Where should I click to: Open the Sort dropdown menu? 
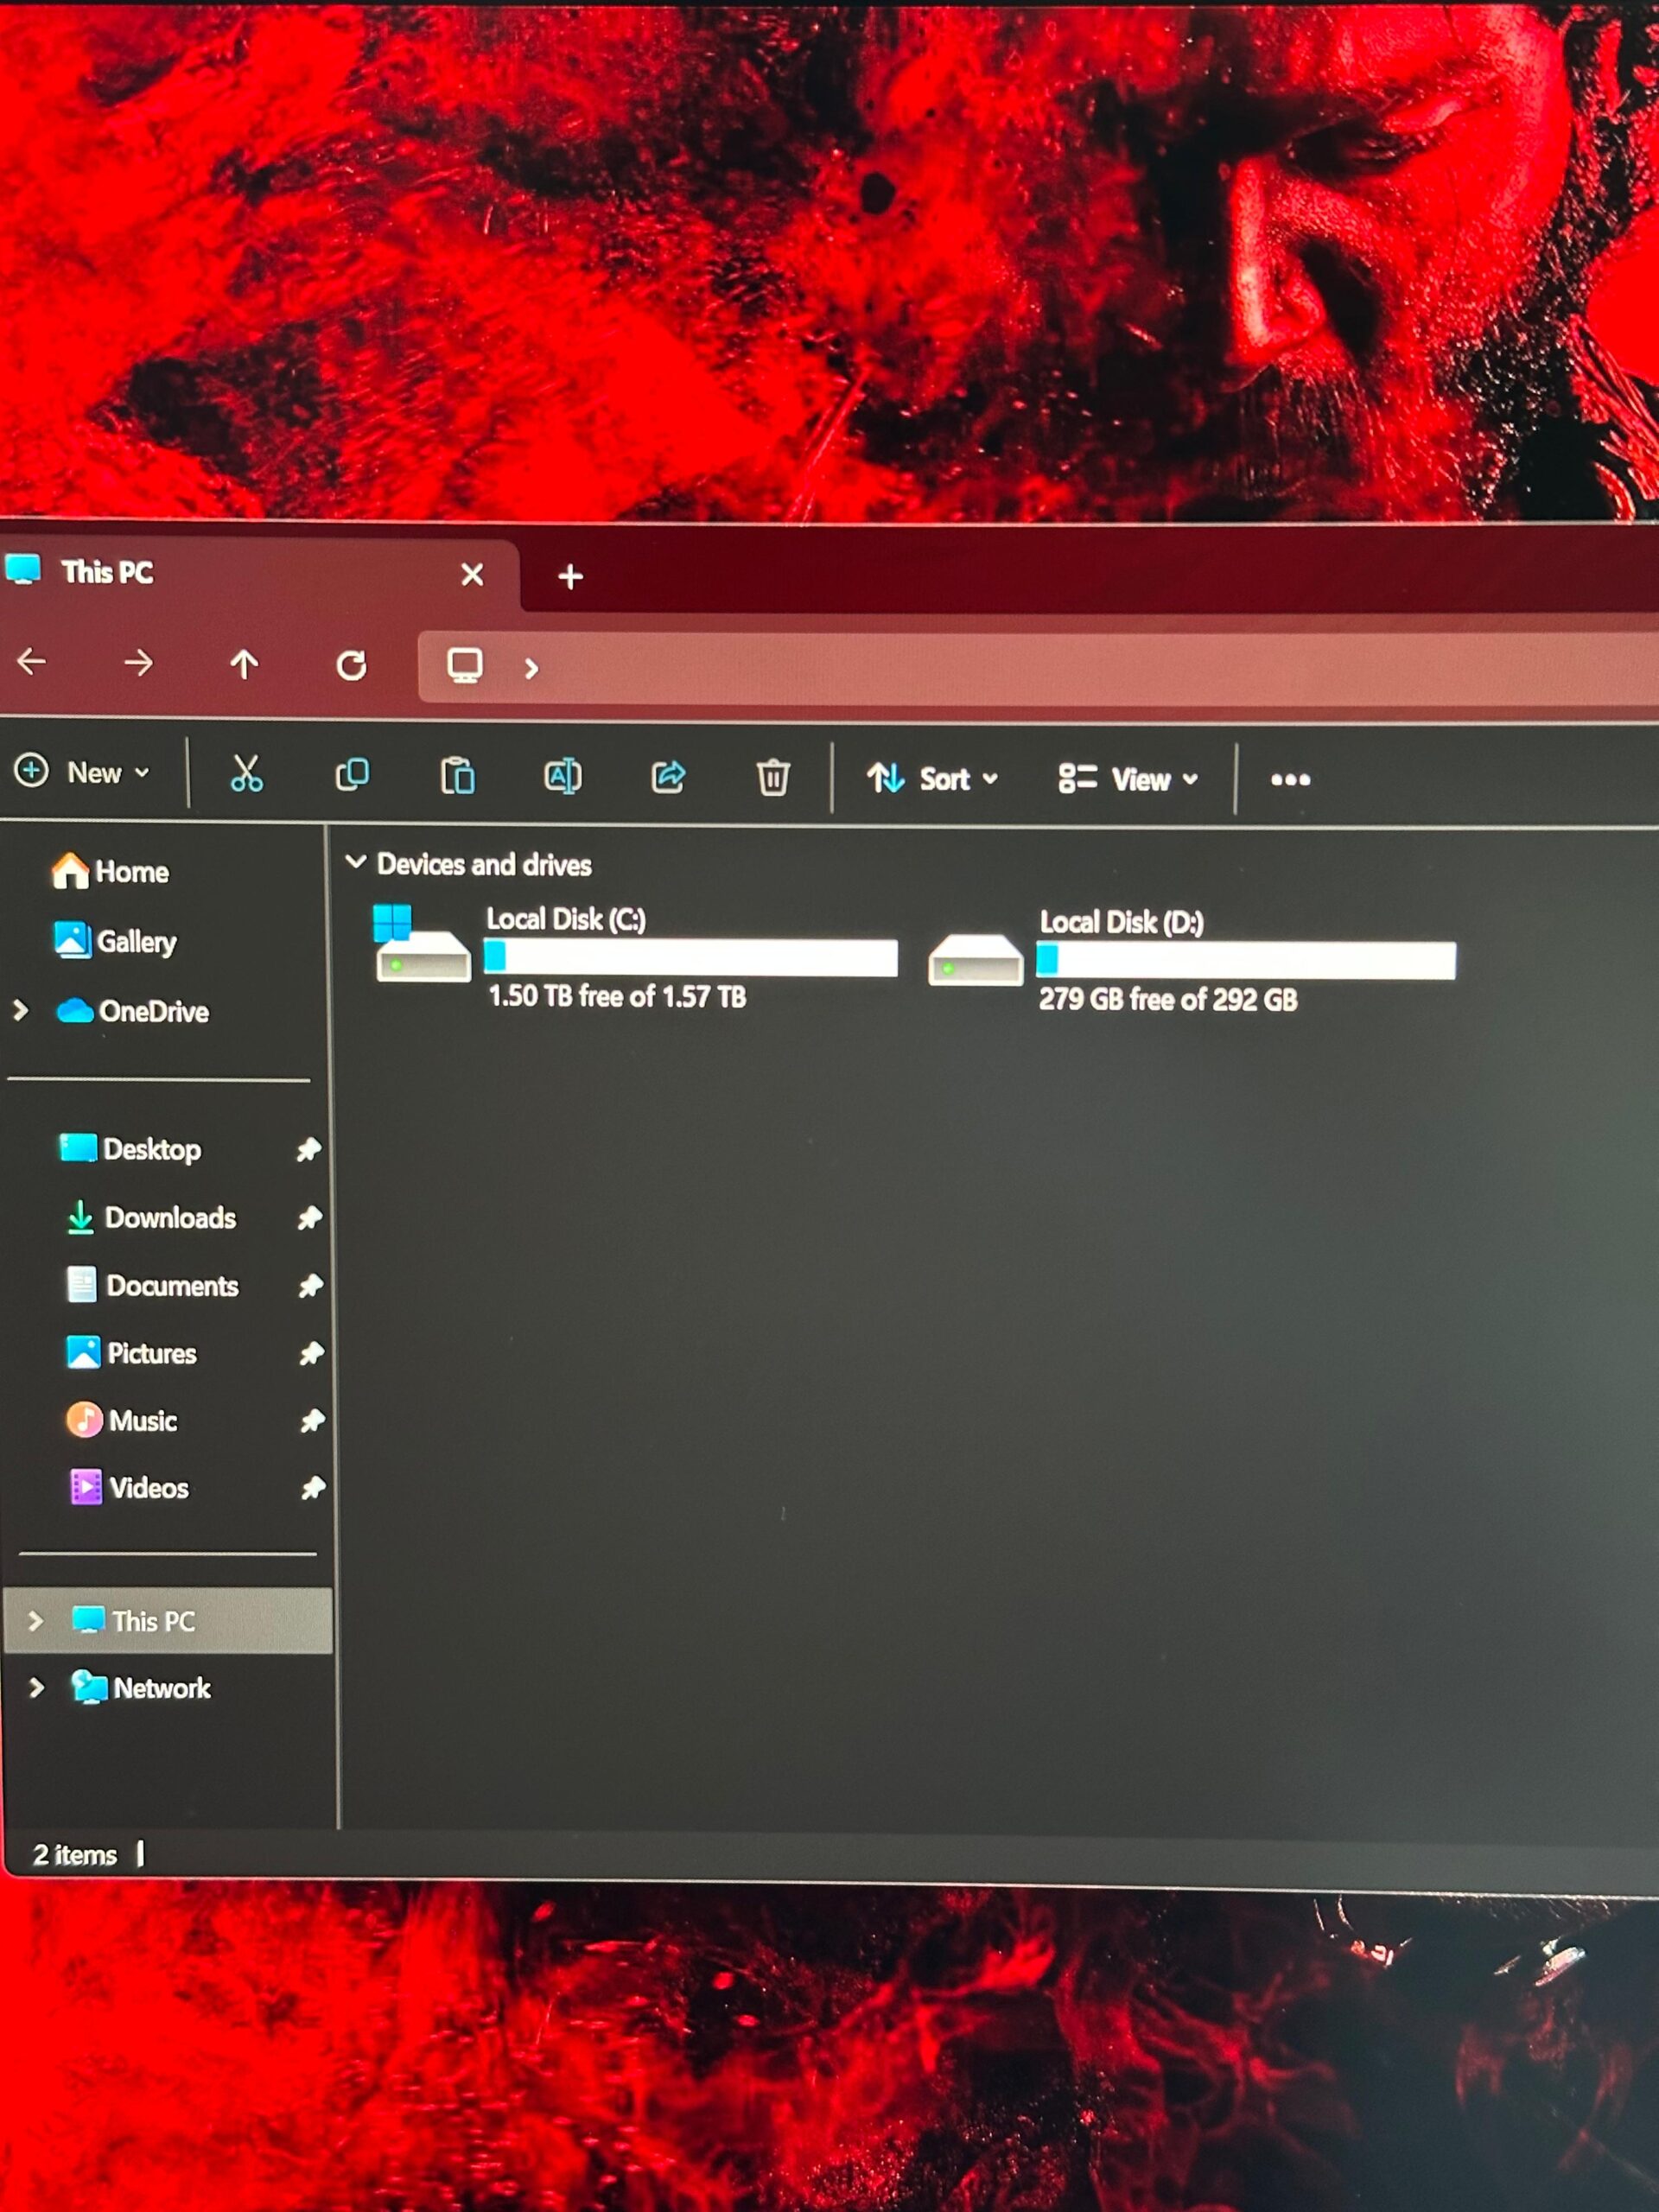click(x=932, y=779)
